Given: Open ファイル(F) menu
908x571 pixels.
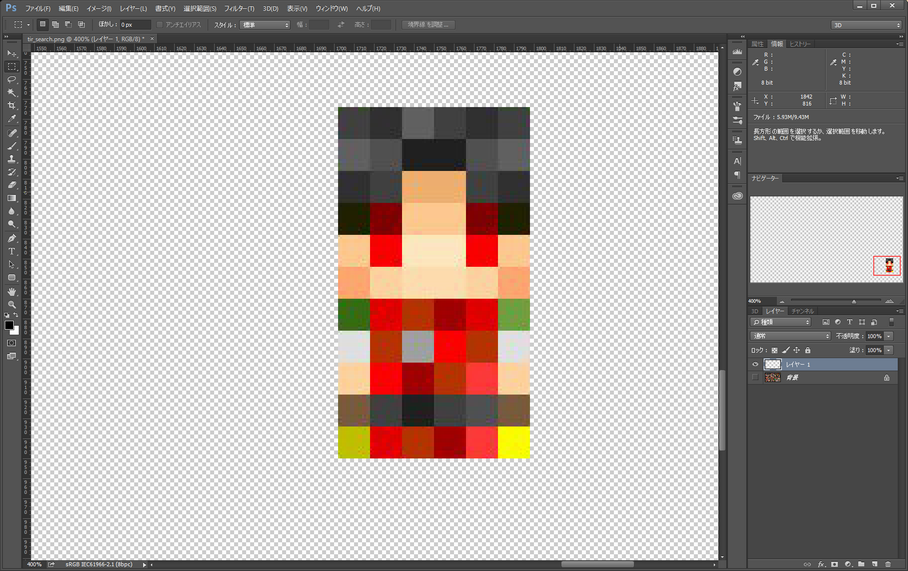Looking at the screenshot, I should pyautogui.click(x=37, y=9).
